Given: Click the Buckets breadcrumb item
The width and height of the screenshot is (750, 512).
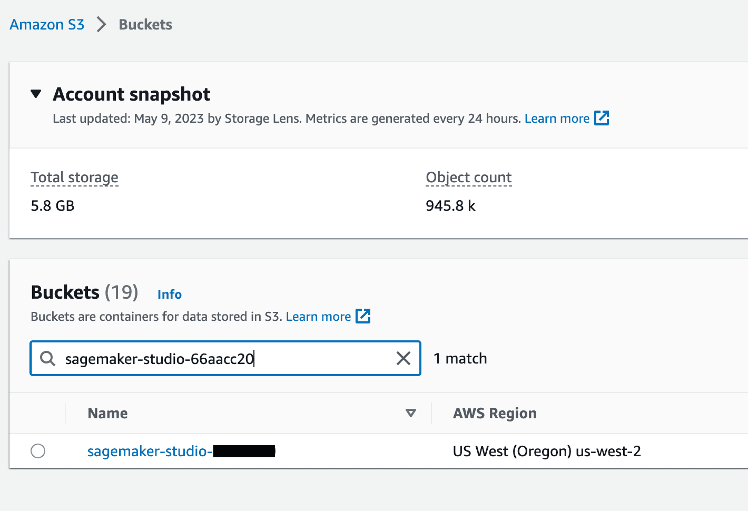Looking at the screenshot, I should (x=145, y=24).
